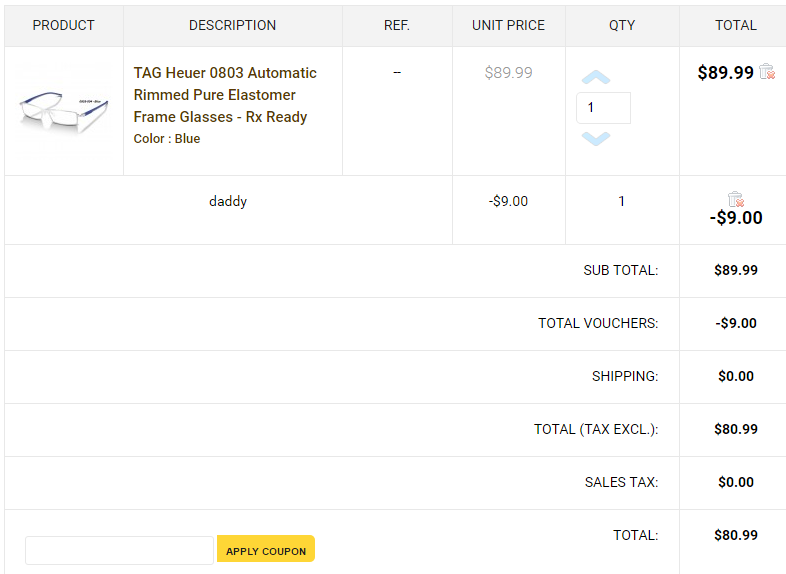Click the blue glasses product thumbnail
The image size is (786, 574).
click(63, 111)
